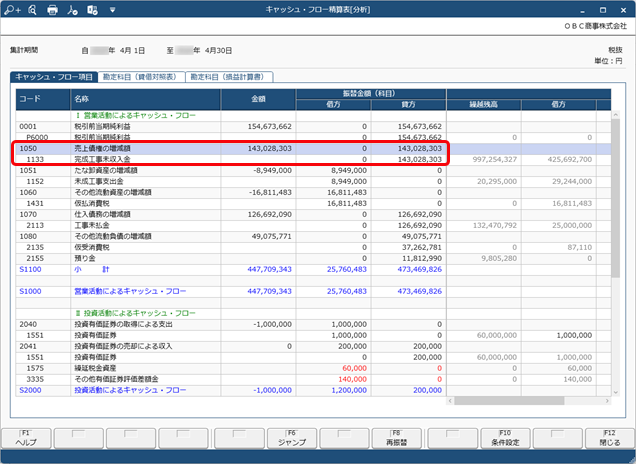Viewport: 636px width, 464px height.
Task: Click code 0001 cell
Action: (43, 127)
